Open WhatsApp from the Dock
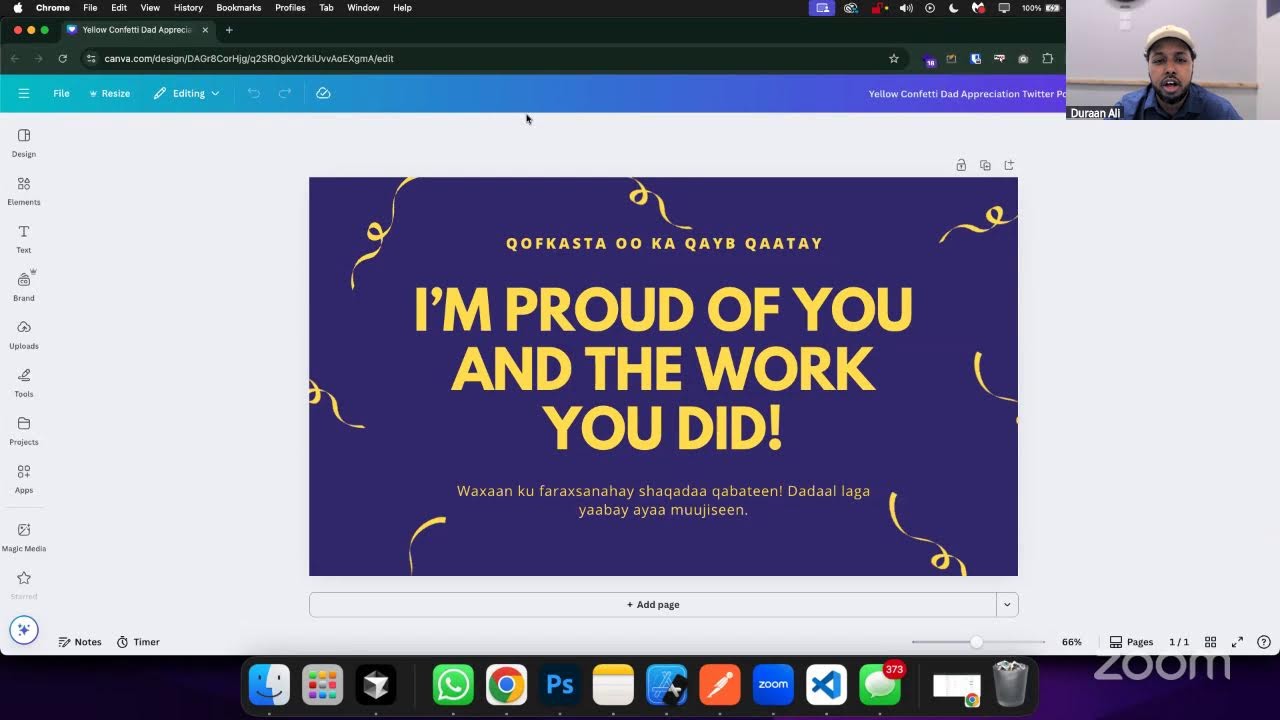The width and height of the screenshot is (1280, 720). pos(453,685)
